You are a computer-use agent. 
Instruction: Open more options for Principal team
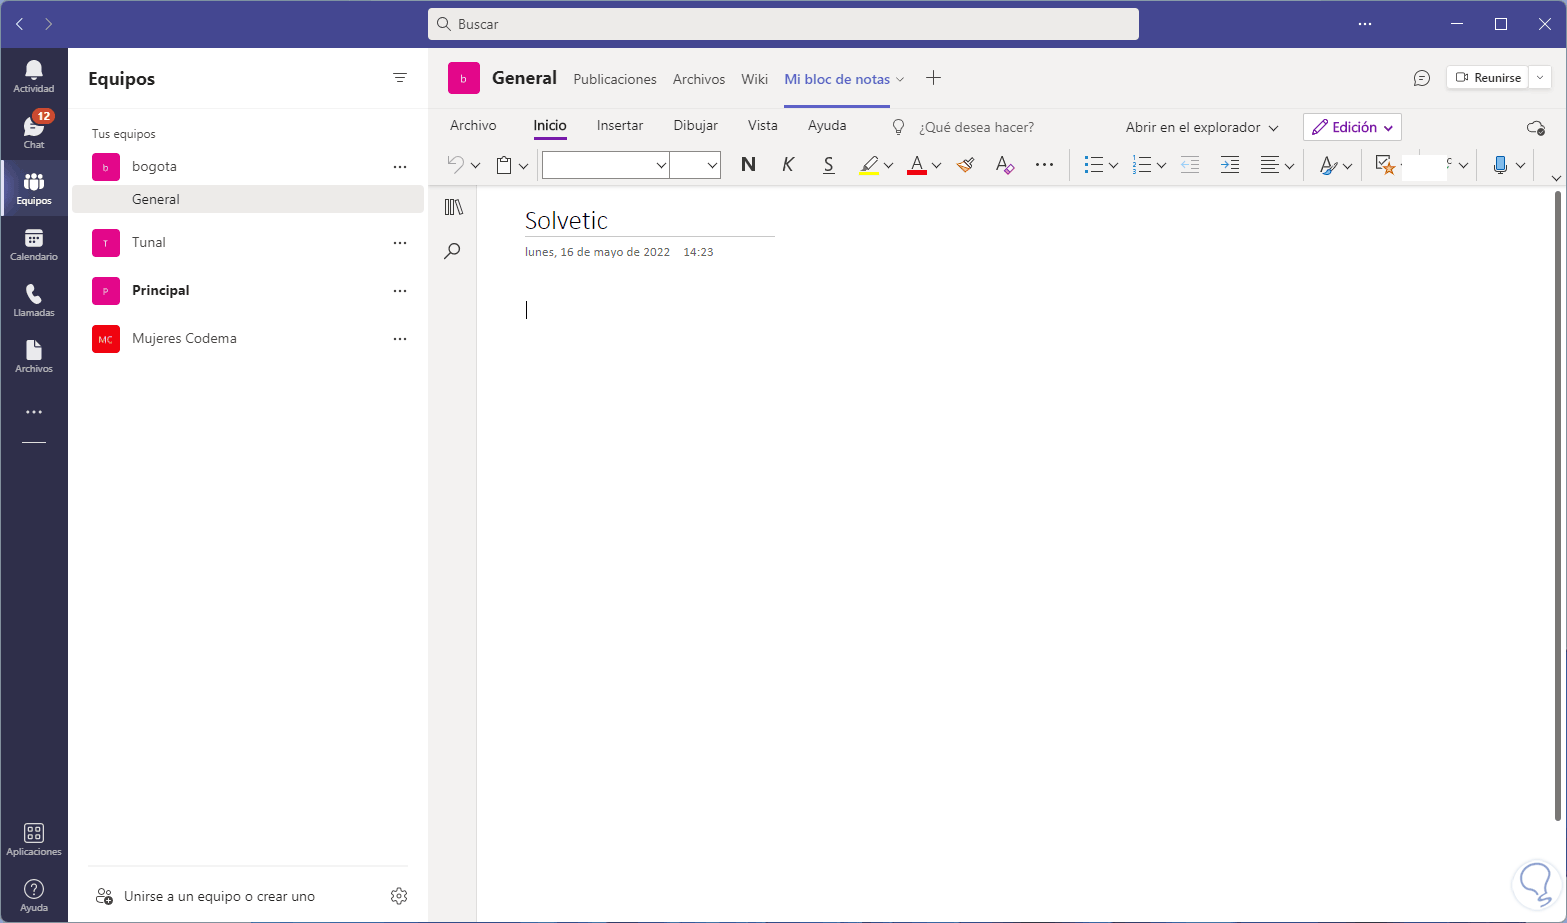[400, 291]
